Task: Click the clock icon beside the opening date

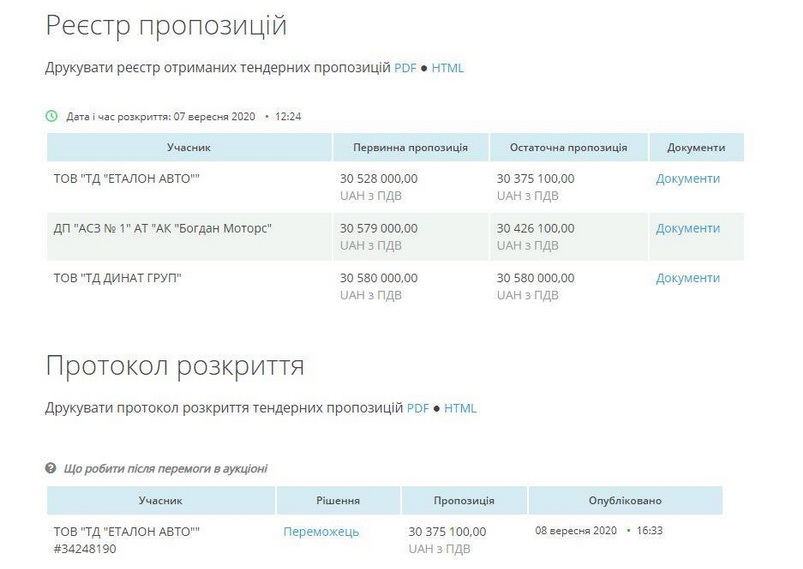Action: tap(52, 116)
